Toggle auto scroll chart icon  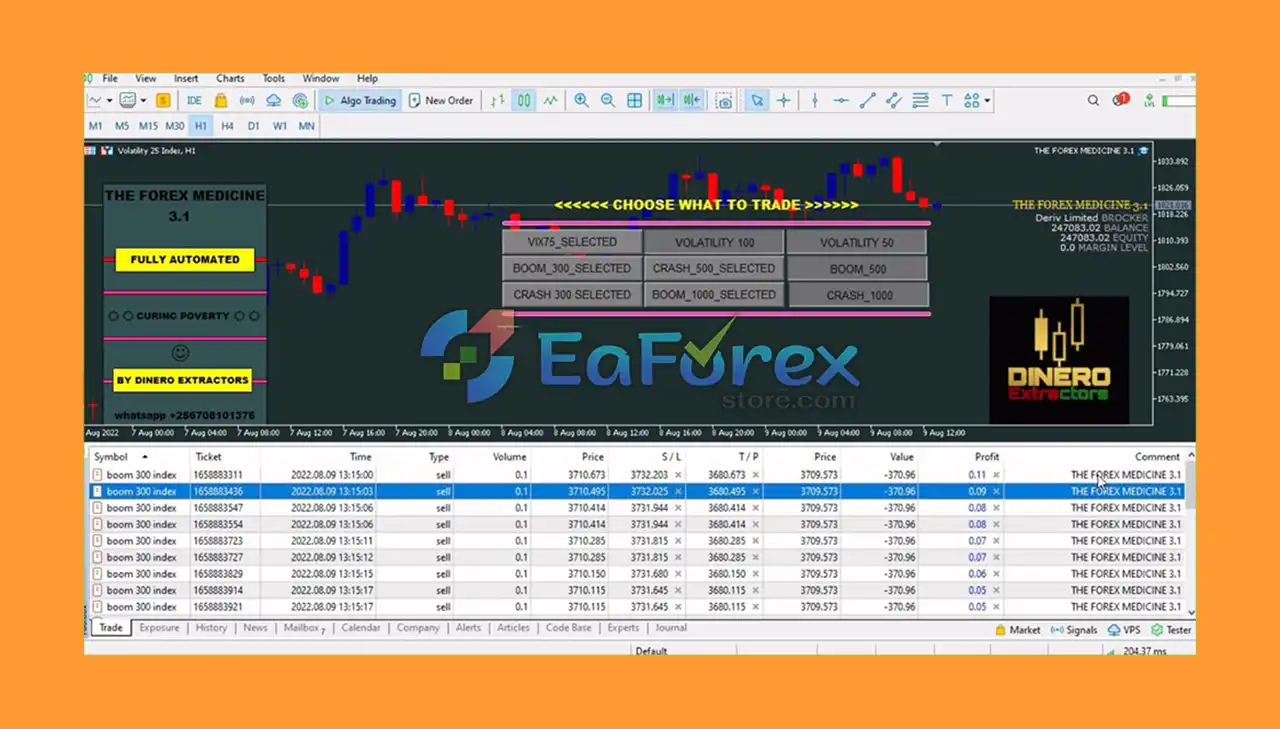(665, 100)
